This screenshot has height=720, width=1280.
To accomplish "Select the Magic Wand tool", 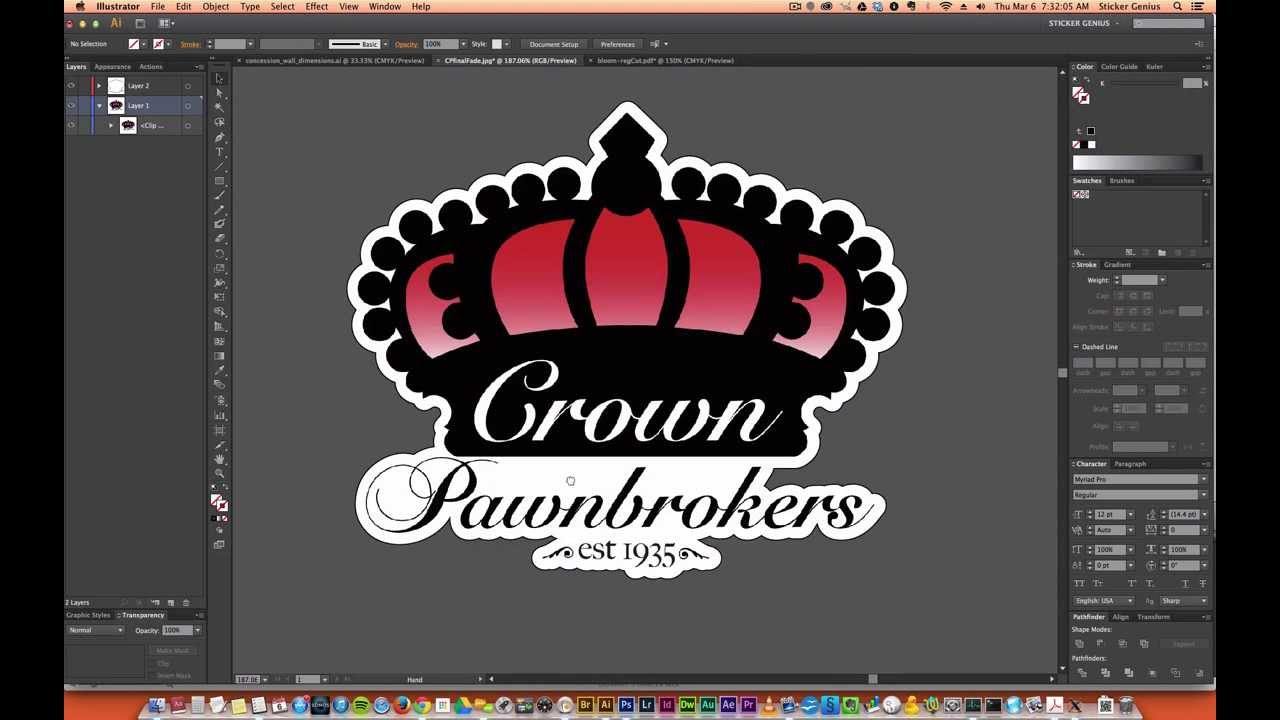I will pyautogui.click(x=219, y=107).
